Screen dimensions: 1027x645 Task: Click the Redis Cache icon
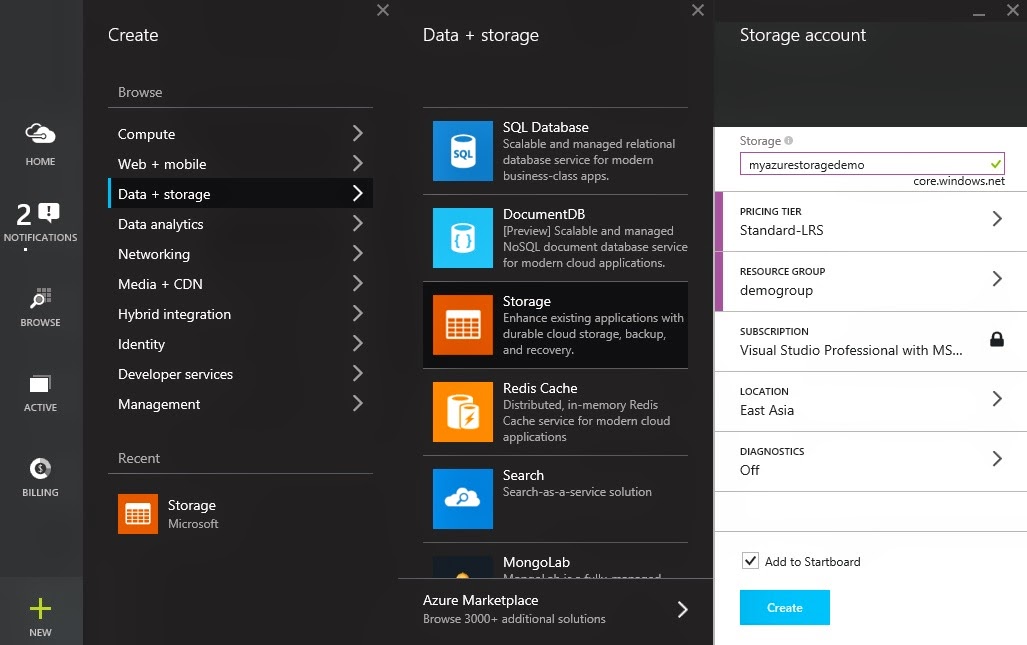463,412
